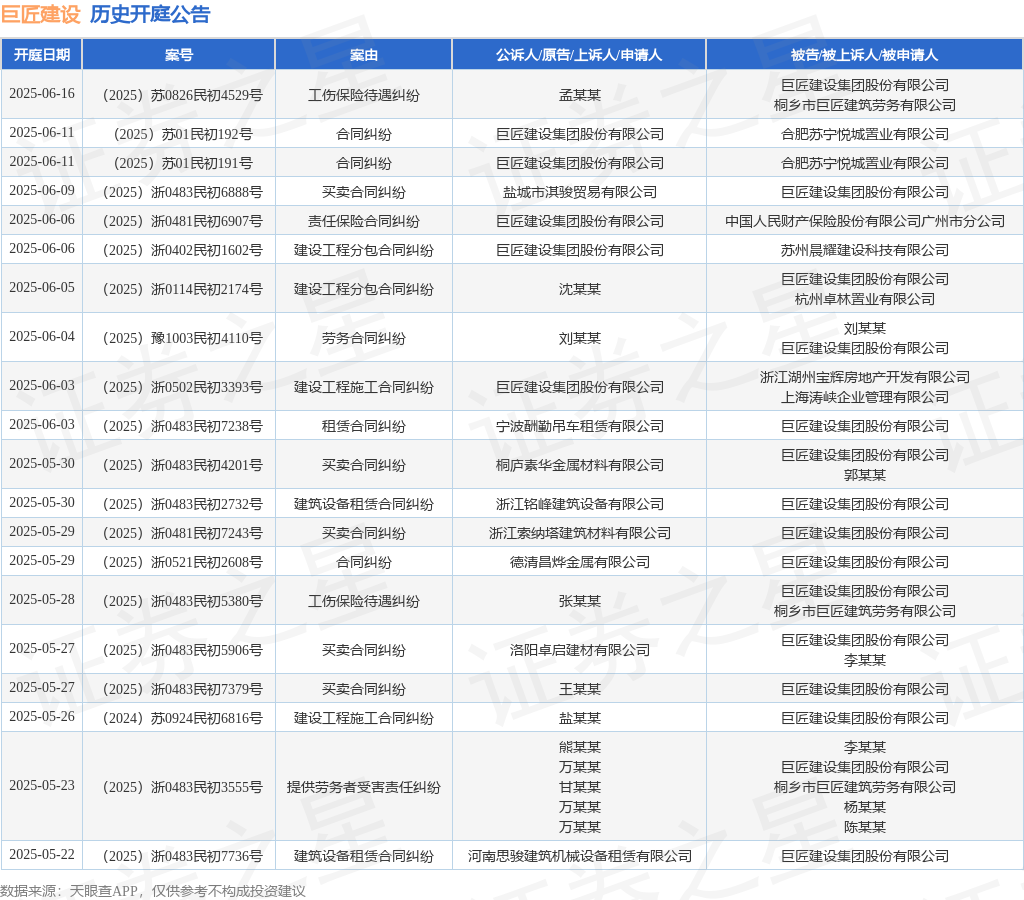
Task: Select case number 苏0924民初6816号
Action: click(183, 718)
